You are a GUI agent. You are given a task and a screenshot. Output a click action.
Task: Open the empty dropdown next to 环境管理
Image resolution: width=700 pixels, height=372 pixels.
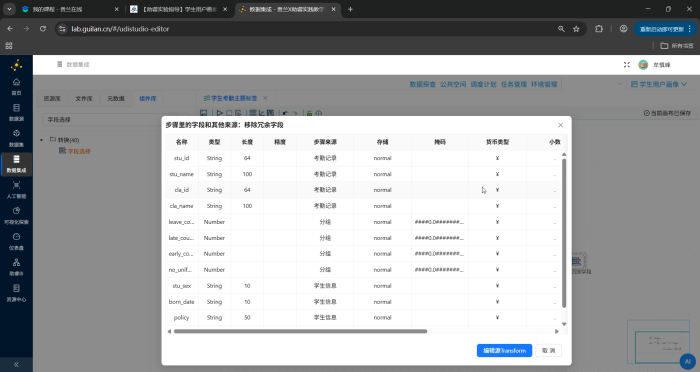pos(593,84)
